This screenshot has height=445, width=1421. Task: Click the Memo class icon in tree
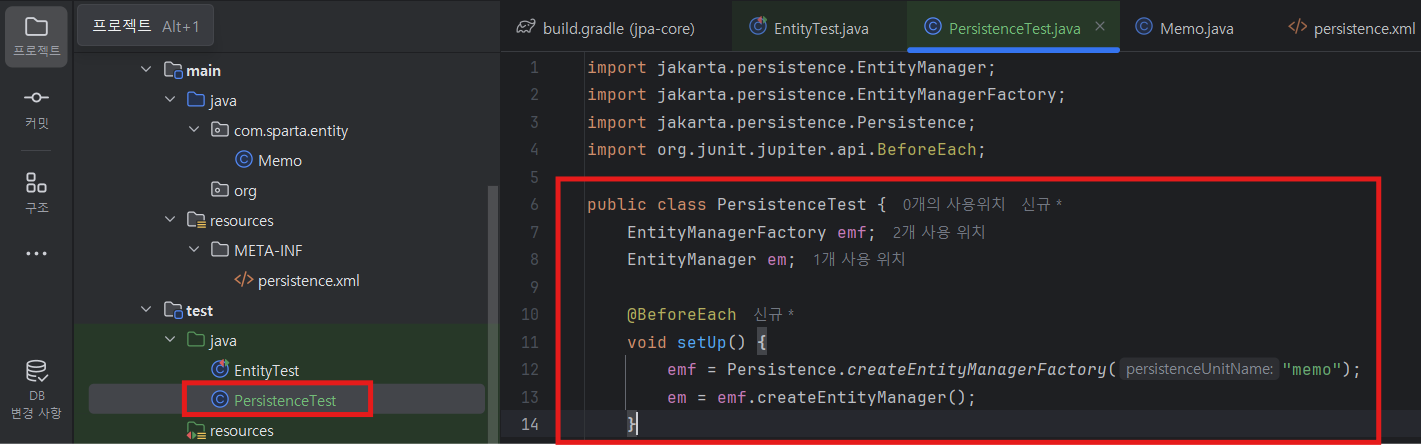pyautogui.click(x=243, y=160)
